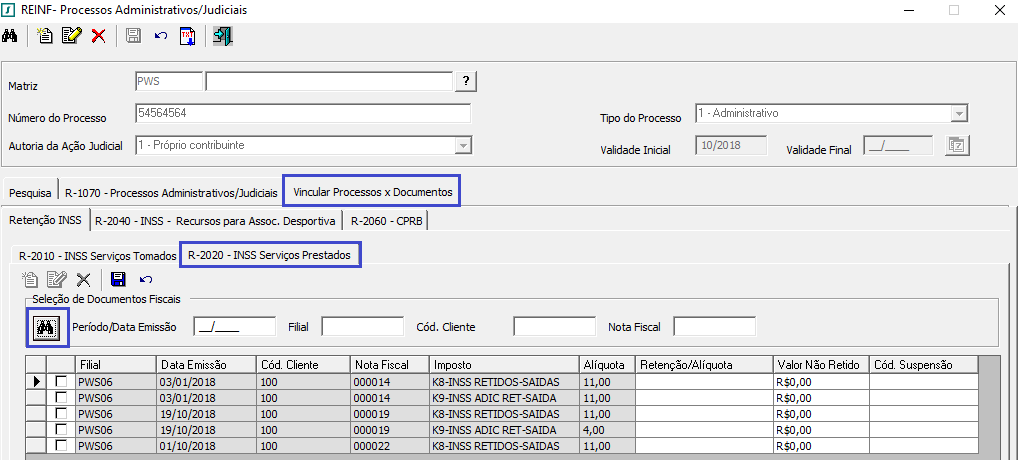
Task: Click the exit door icon in toolbar
Action: pyautogui.click(x=222, y=37)
